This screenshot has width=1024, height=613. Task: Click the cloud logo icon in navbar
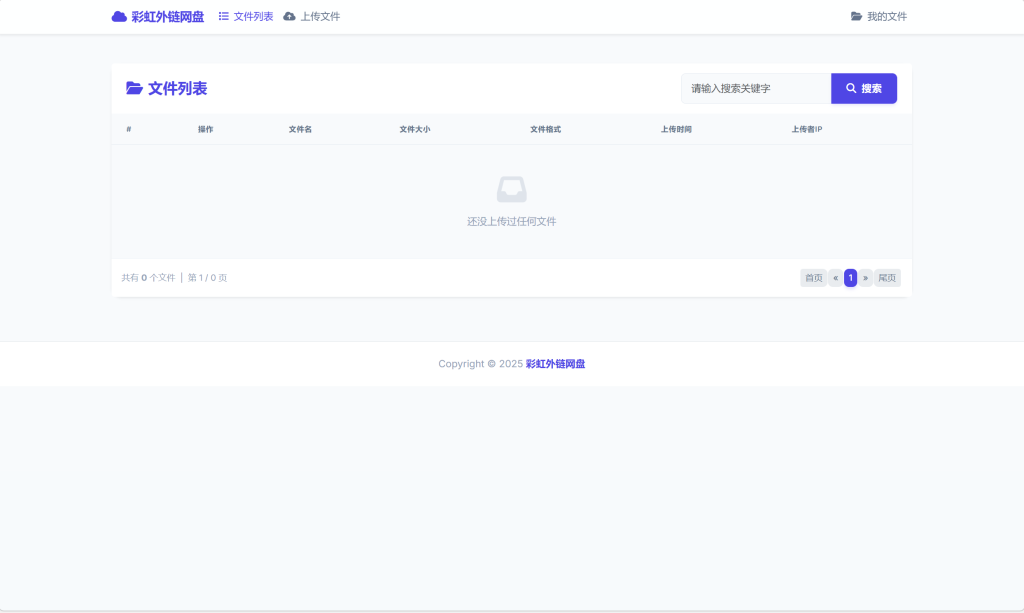point(119,17)
